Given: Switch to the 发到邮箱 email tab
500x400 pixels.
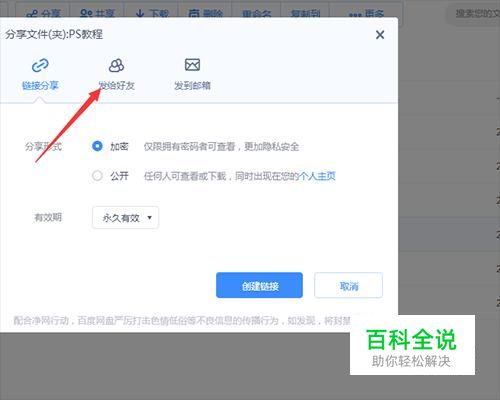Looking at the screenshot, I should click(192, 74).
